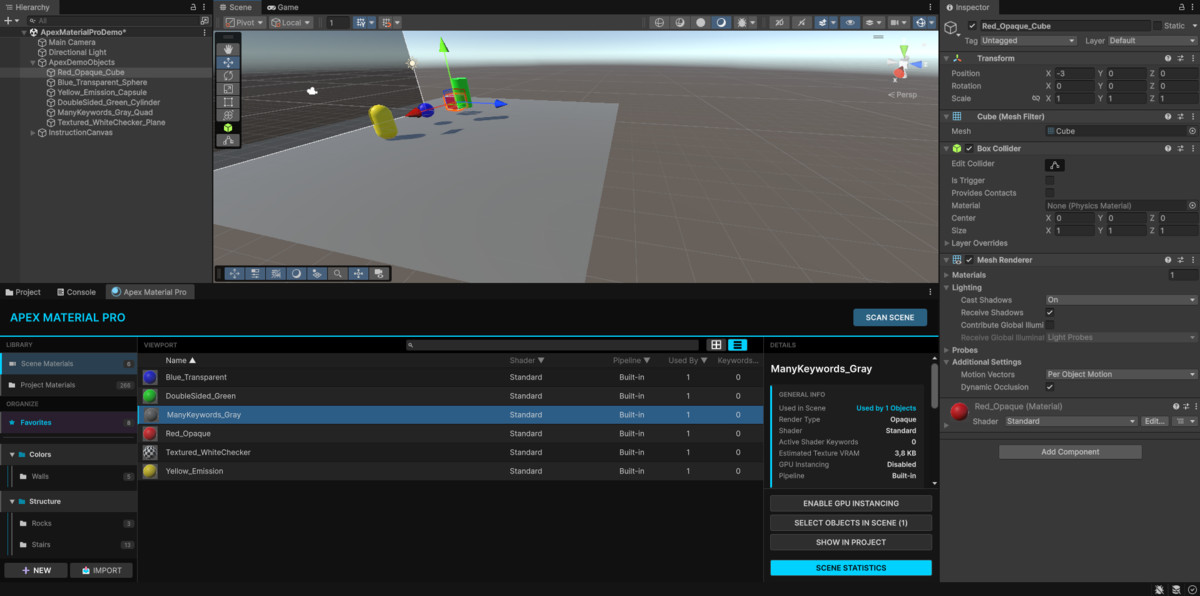Click the Mesh field object picker circle

click(1191, 131)
